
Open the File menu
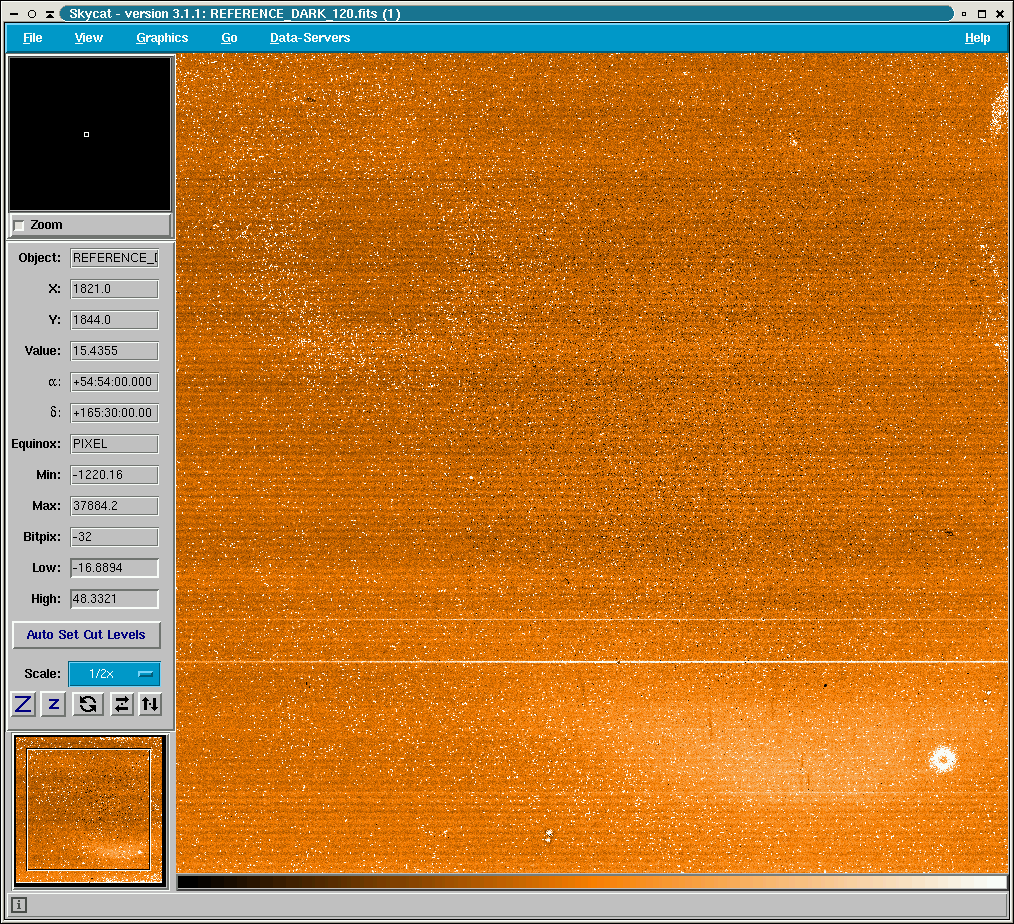click(x=33, y=38)
